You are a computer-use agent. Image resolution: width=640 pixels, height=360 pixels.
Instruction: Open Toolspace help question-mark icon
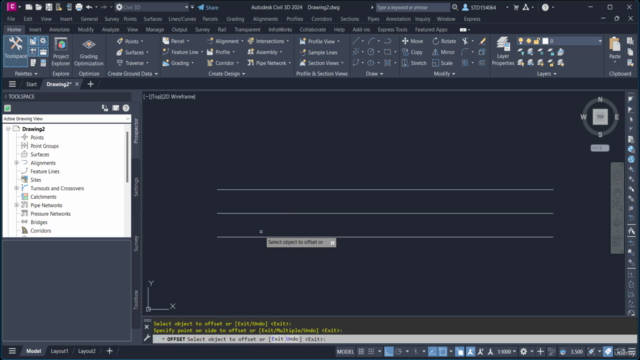click(x=126, y=108)
